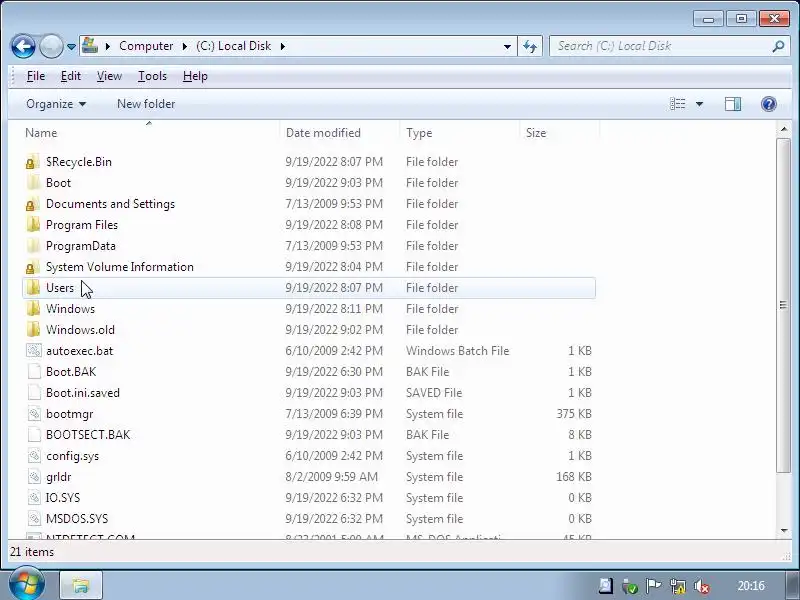Open Action Center flag tray icon
This screenshot has width=800, height=600.
coord(653,586)
